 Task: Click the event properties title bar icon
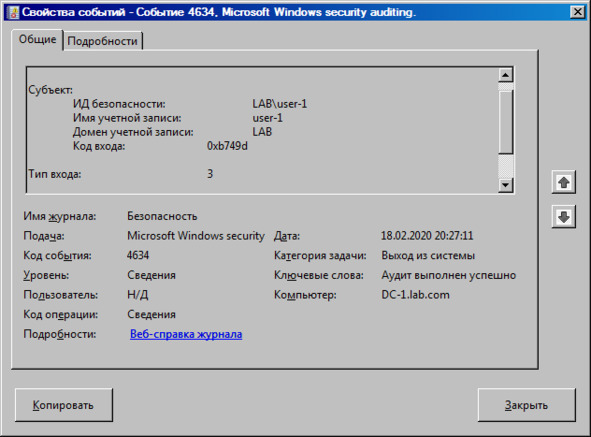(x=14, y=12)
